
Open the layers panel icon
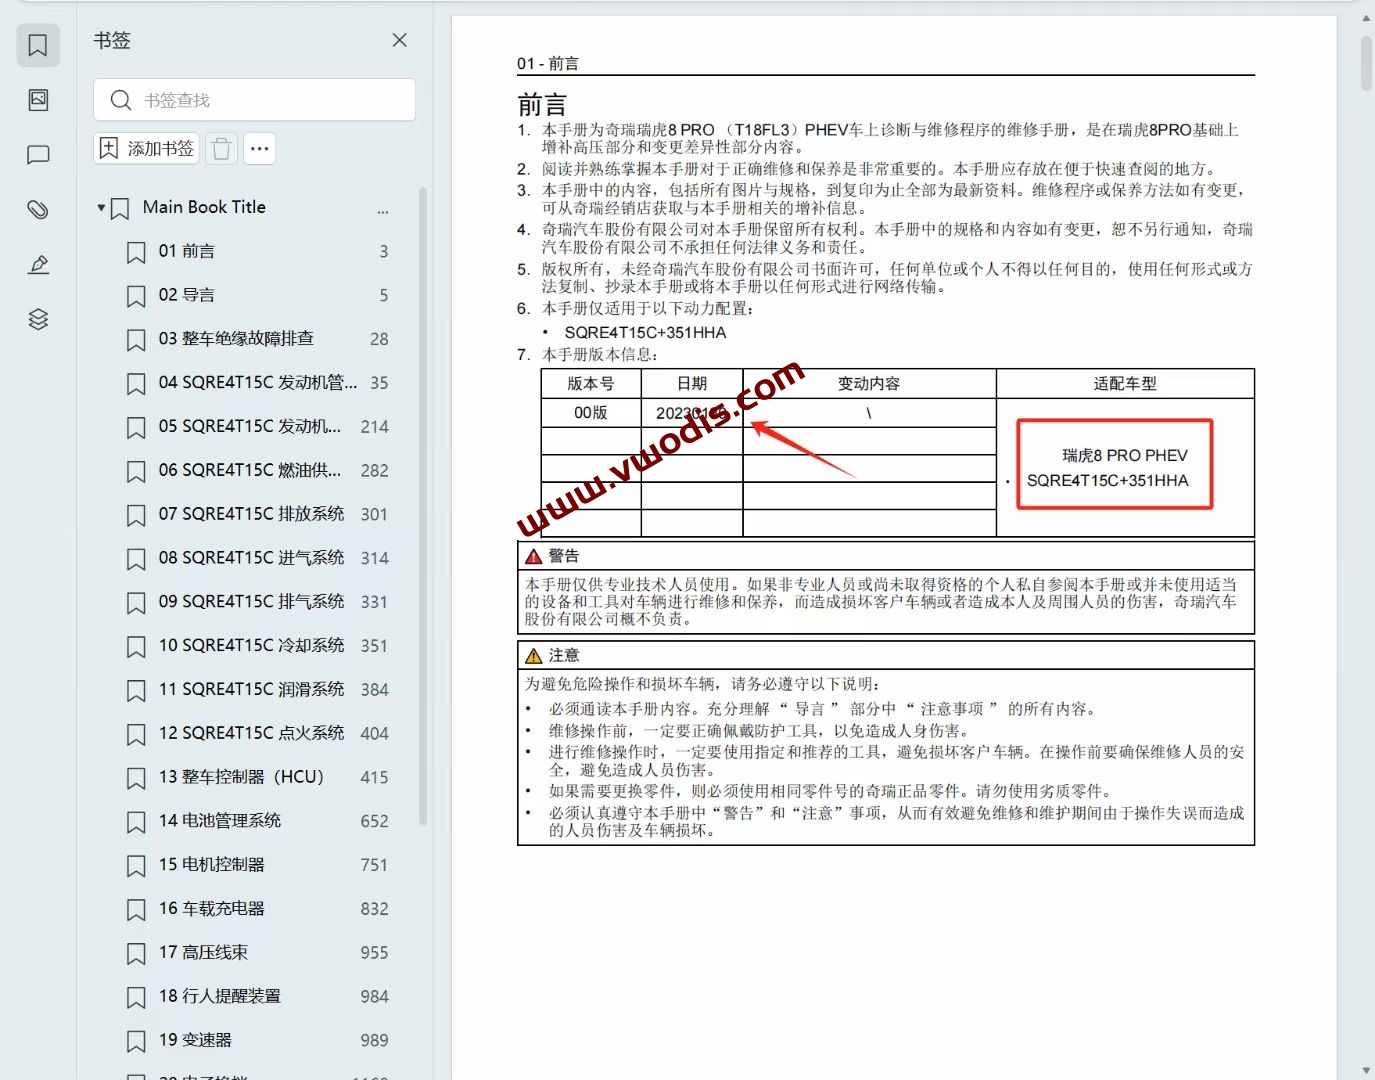coord(38,319)
